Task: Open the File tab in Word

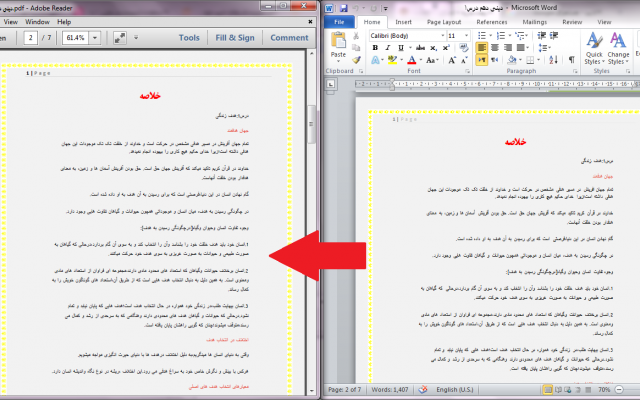Action: (339, 22)
